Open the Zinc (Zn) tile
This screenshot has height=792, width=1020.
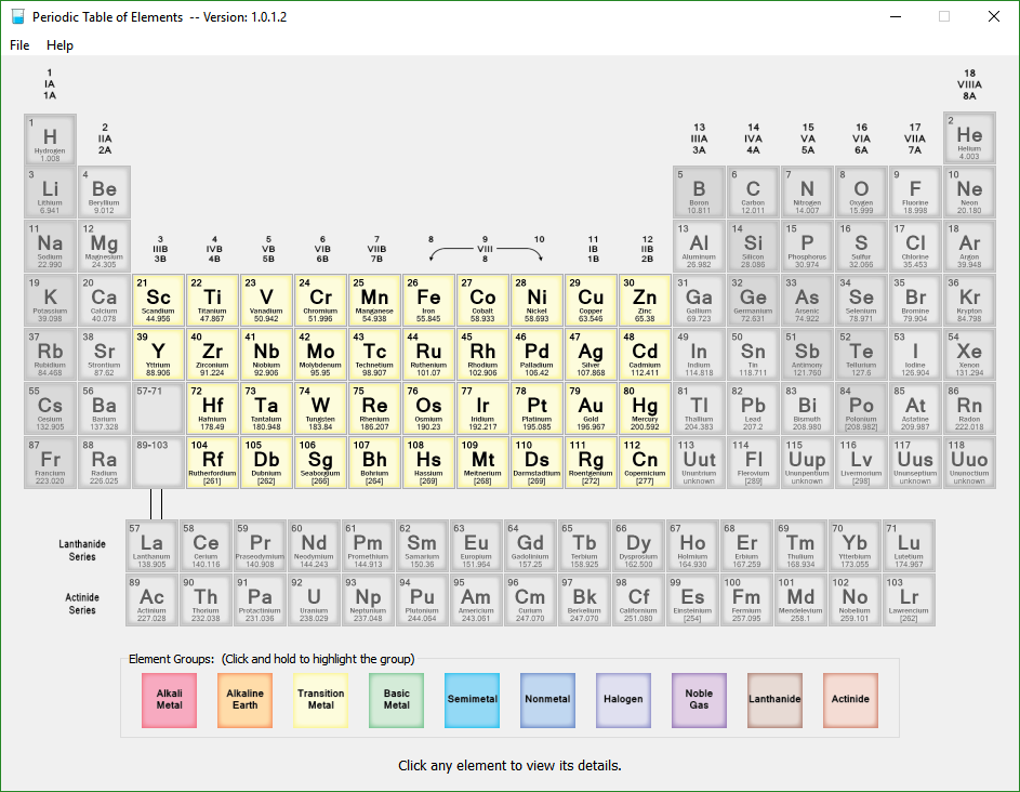[x=645, y=300]
